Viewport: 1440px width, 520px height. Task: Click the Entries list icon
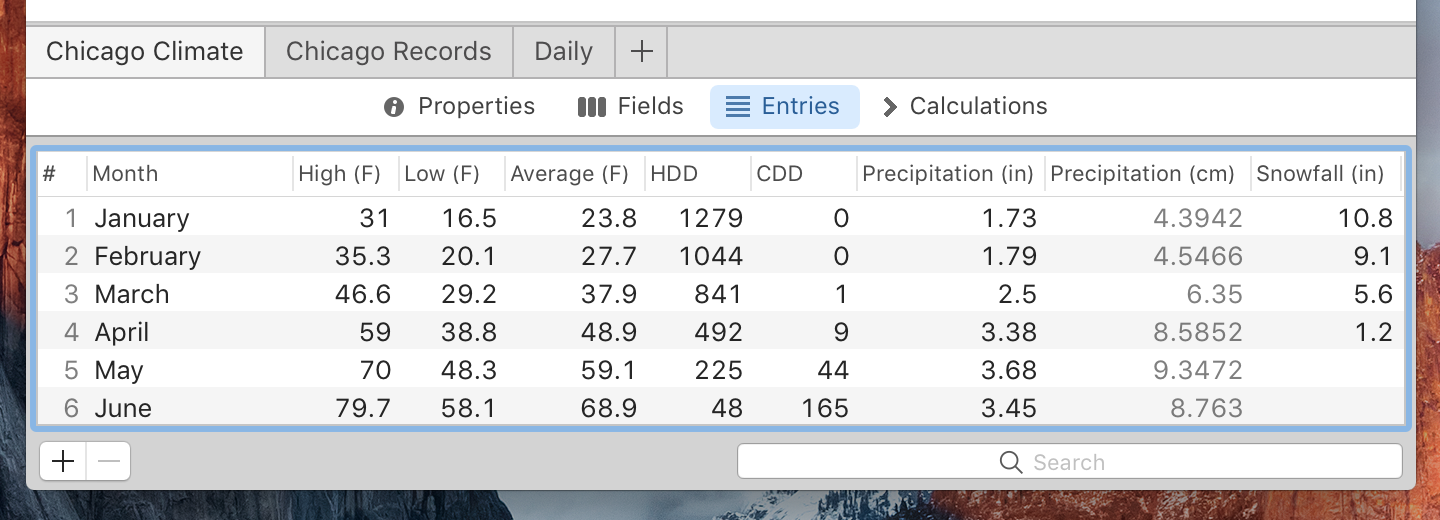738,107
